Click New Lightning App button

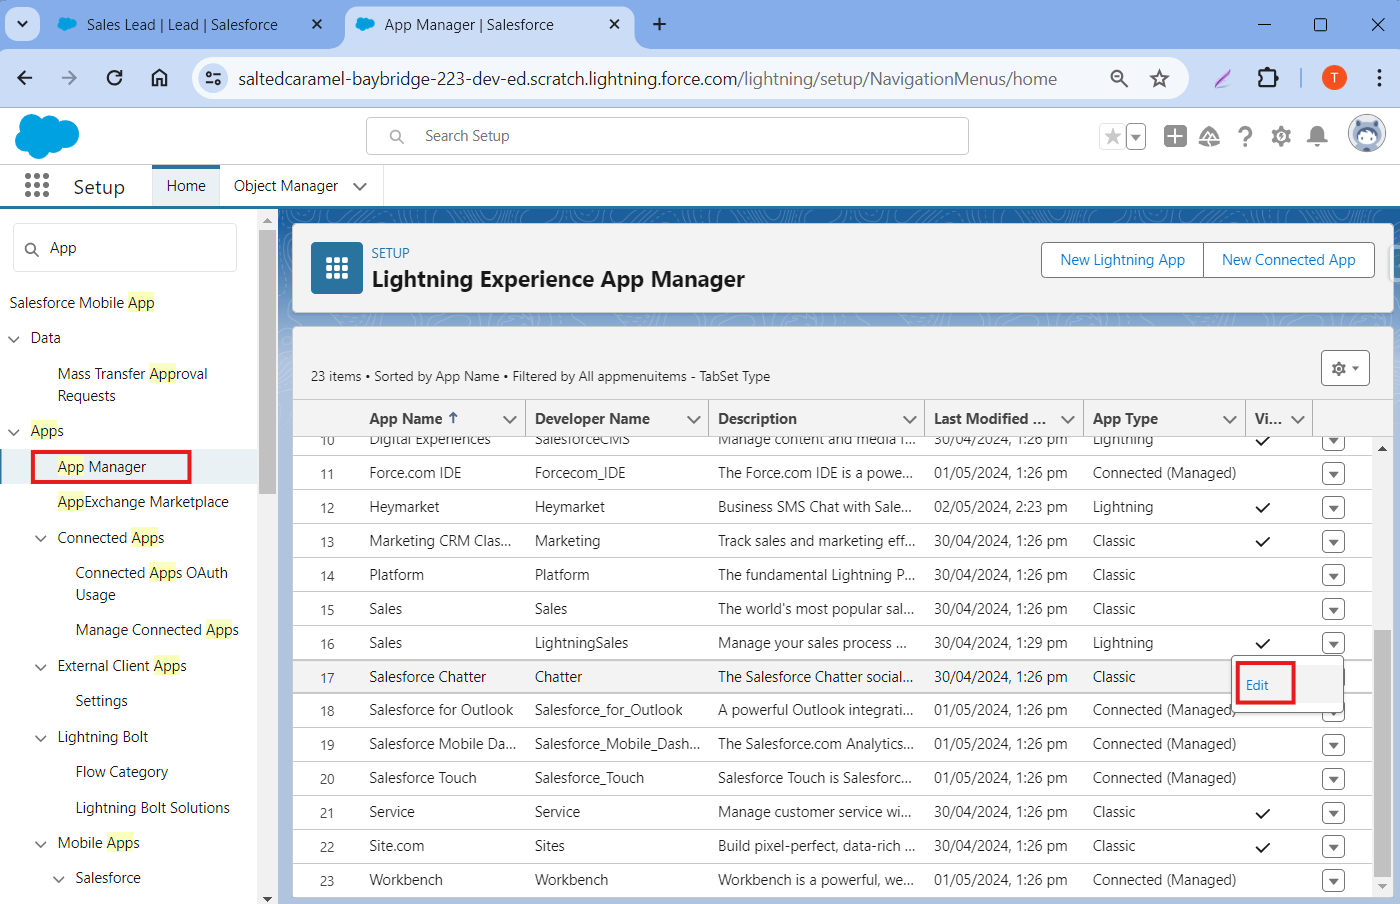pyautogui.click(x=1122, y=260)
